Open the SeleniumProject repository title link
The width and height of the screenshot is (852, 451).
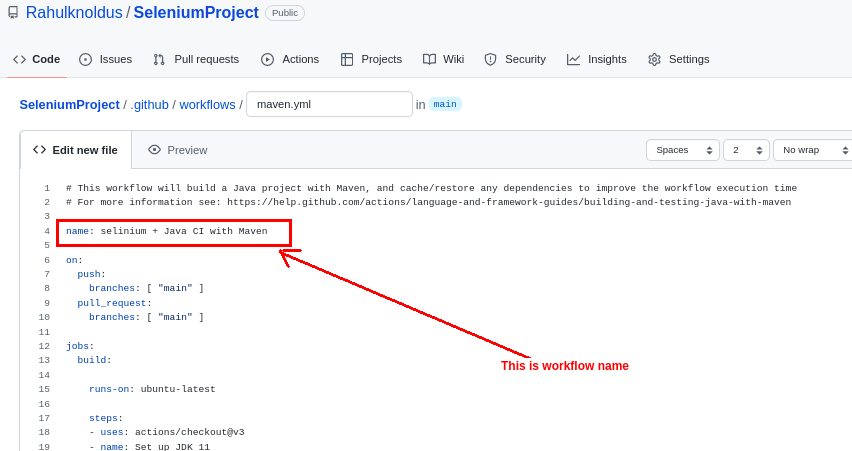click(196, 12)
